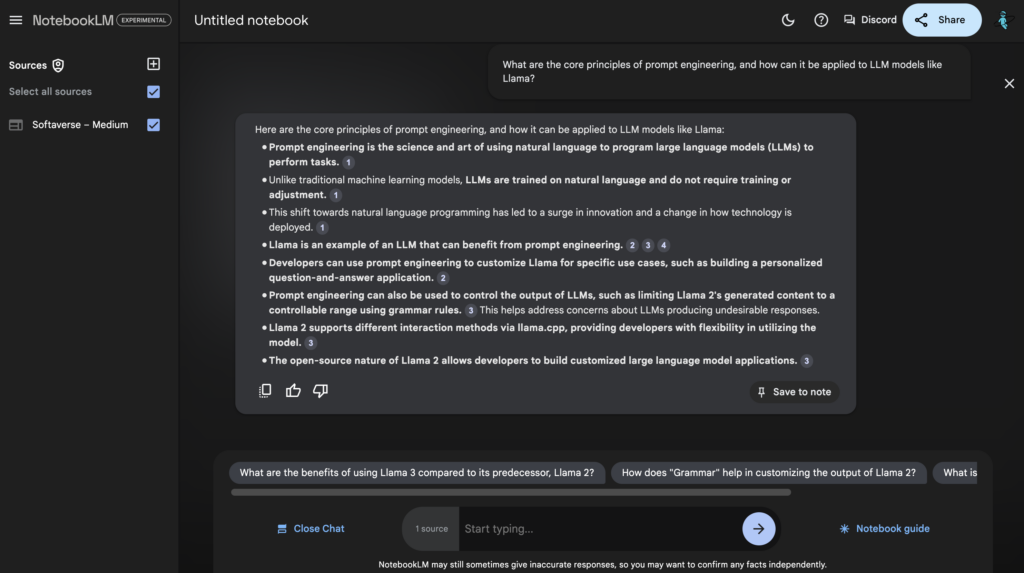Screen dimensions: 1024x573
Task: Toggle the Select all sources checkbox
Action: (153, 92)
